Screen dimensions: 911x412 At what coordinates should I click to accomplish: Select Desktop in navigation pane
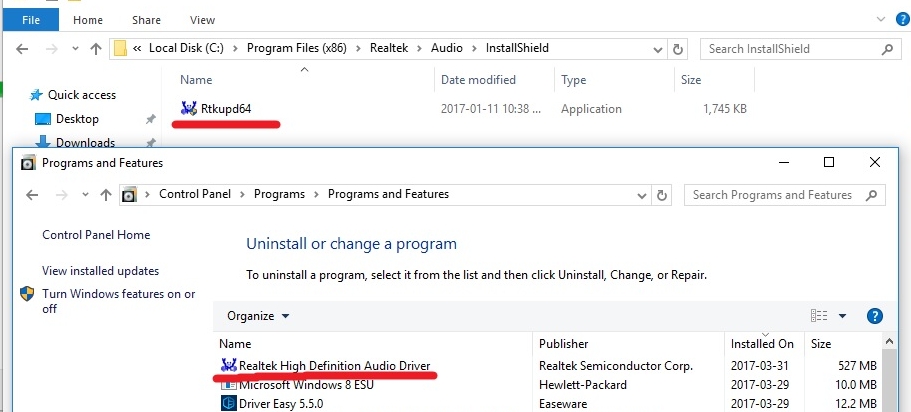pos(77,119)
